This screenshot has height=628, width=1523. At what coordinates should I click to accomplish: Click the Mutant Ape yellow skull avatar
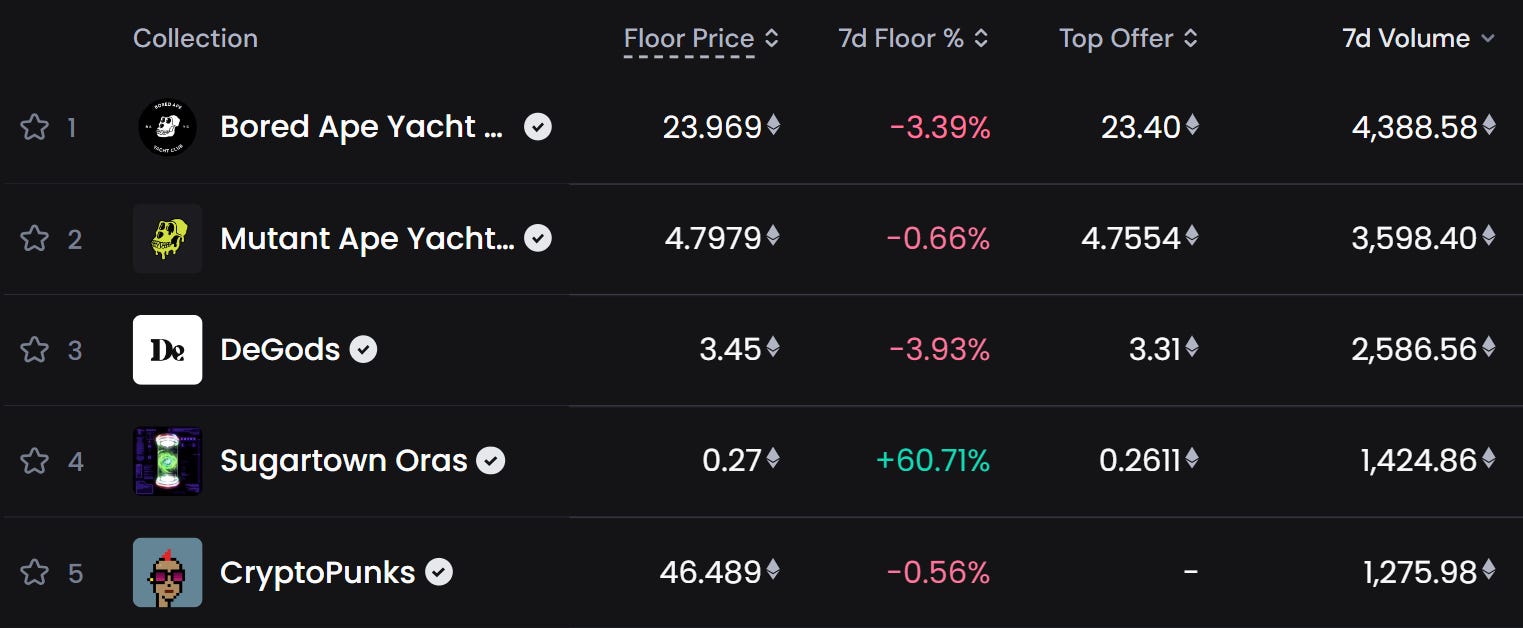[x=167, y=238]
